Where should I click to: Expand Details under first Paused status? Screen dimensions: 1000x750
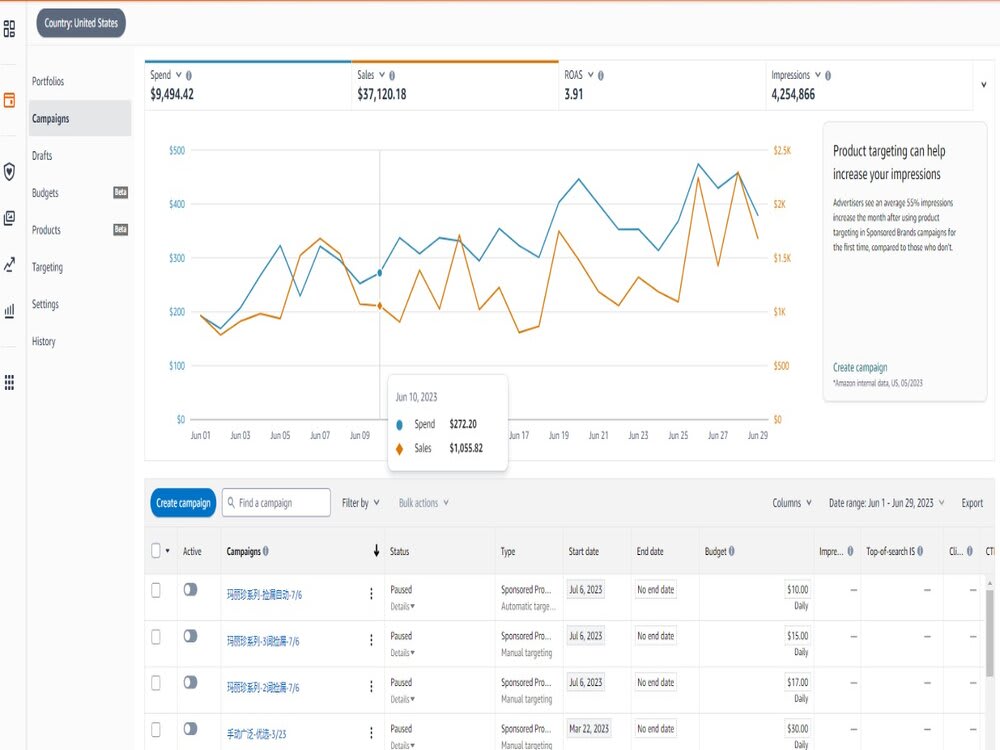pyautogui.click(x=402, y=607)
